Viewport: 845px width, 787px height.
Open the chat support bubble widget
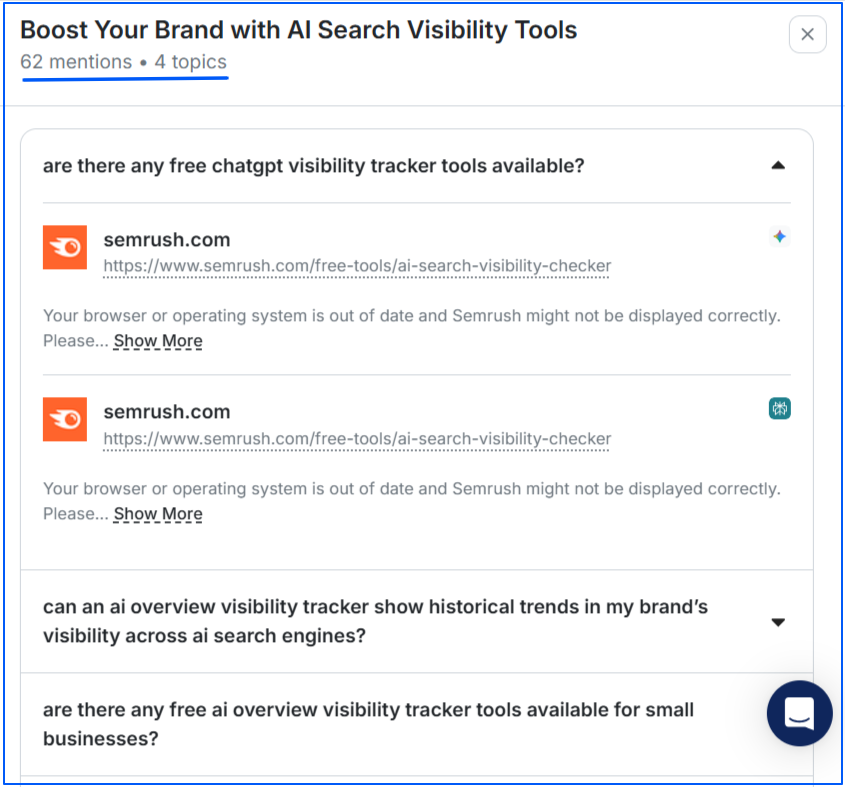coord(799,713)
